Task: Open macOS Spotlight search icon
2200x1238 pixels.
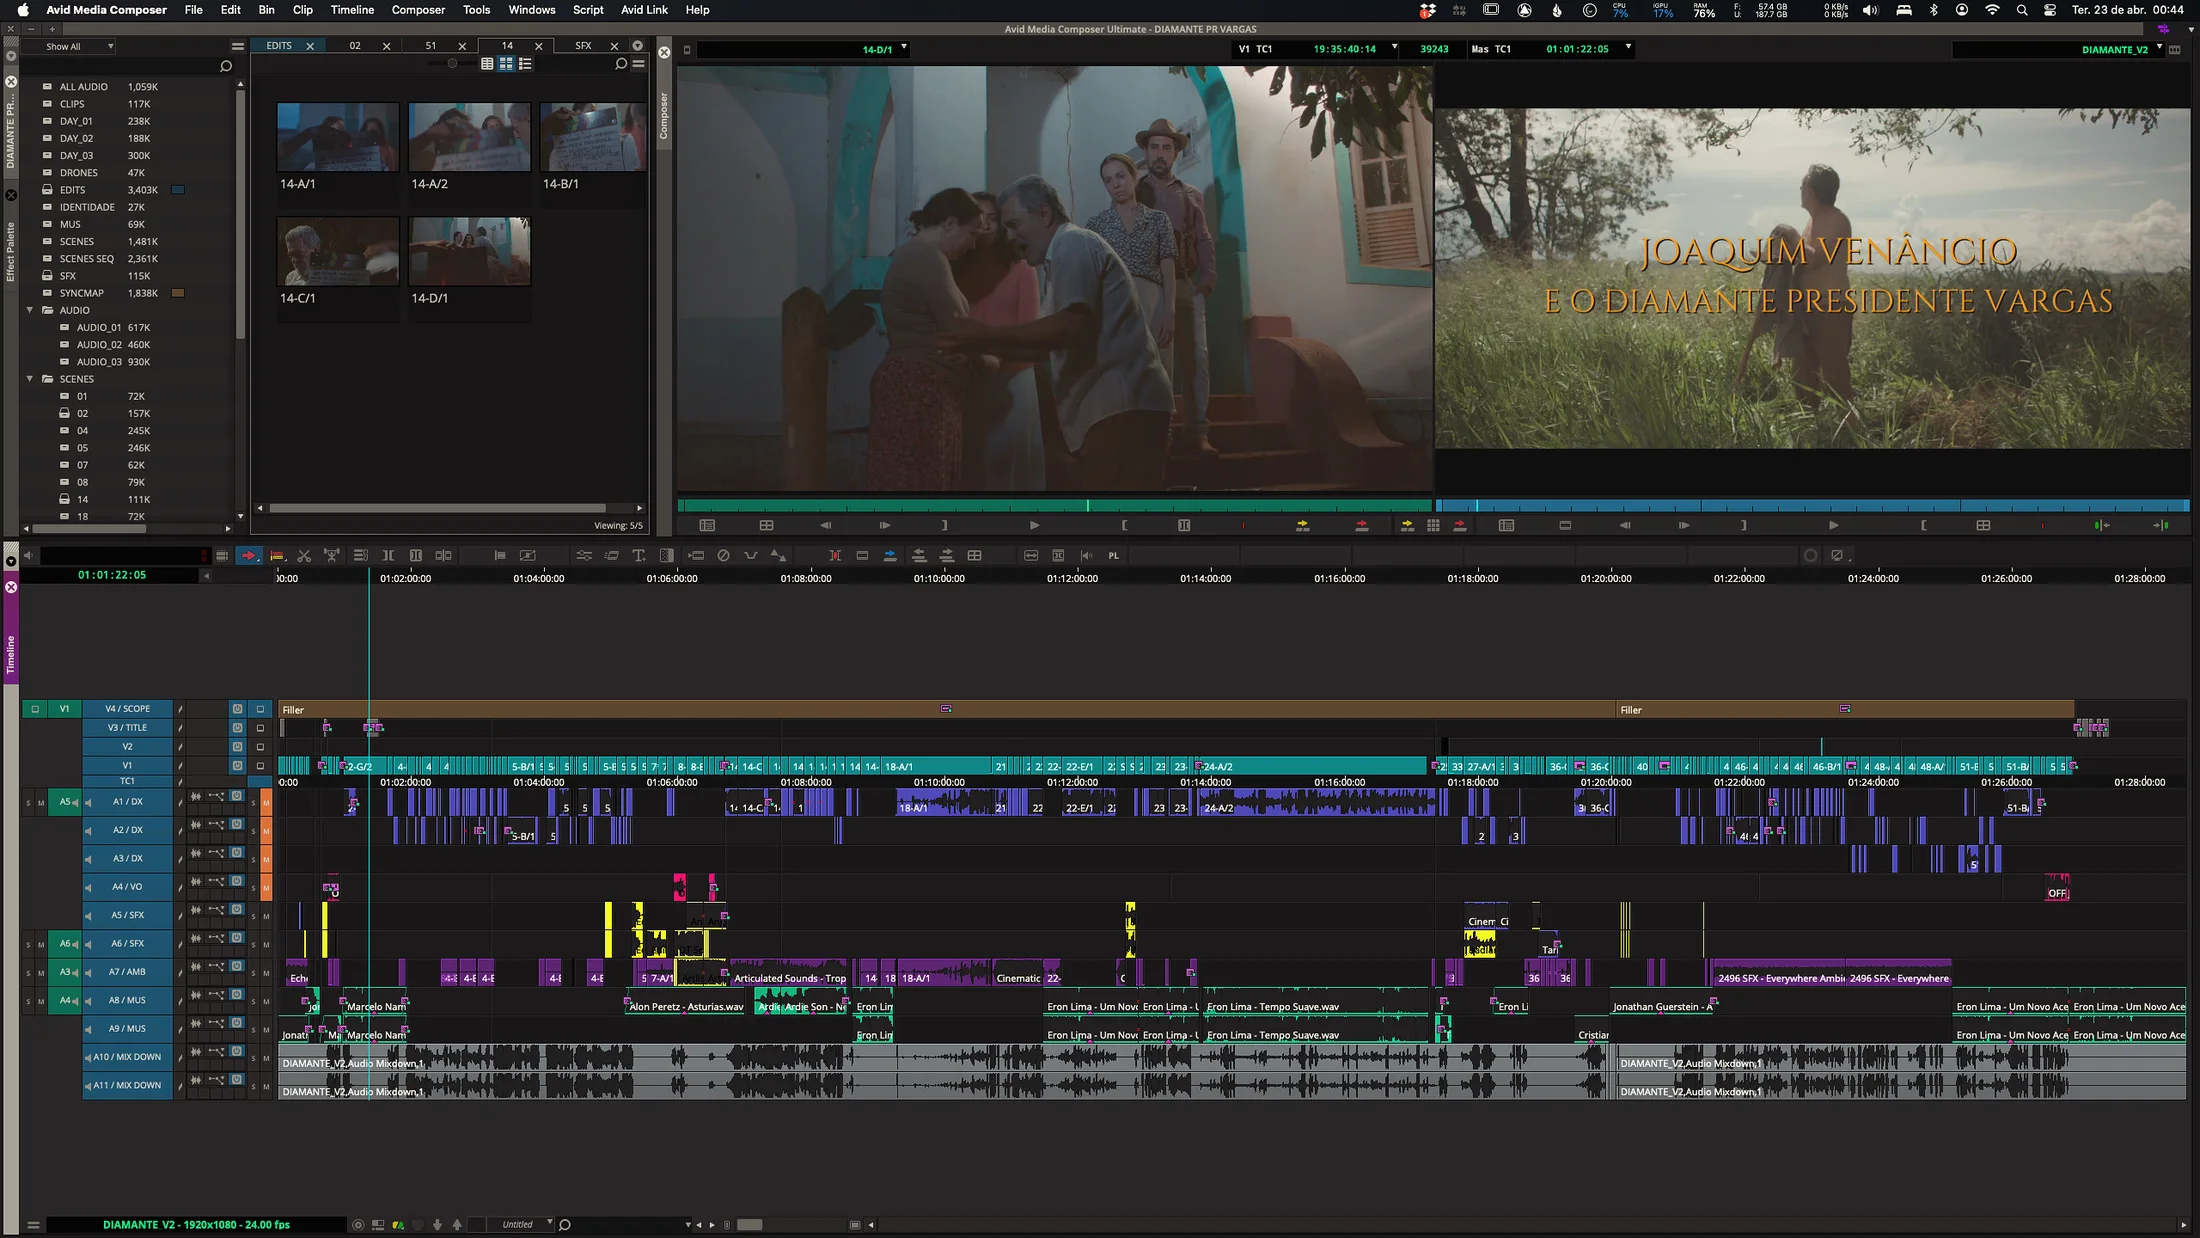Action: point(2022,10)
